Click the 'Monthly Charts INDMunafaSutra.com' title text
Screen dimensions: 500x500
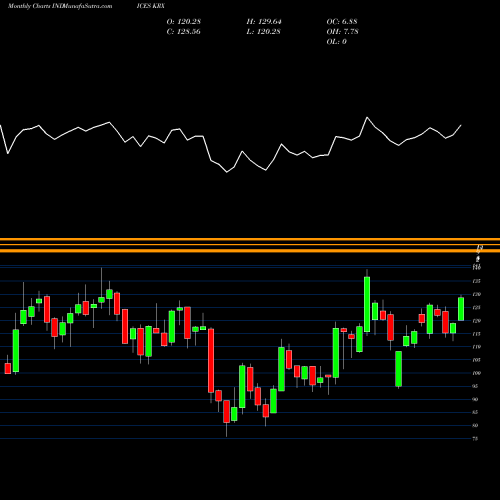[x=60, y=6]
